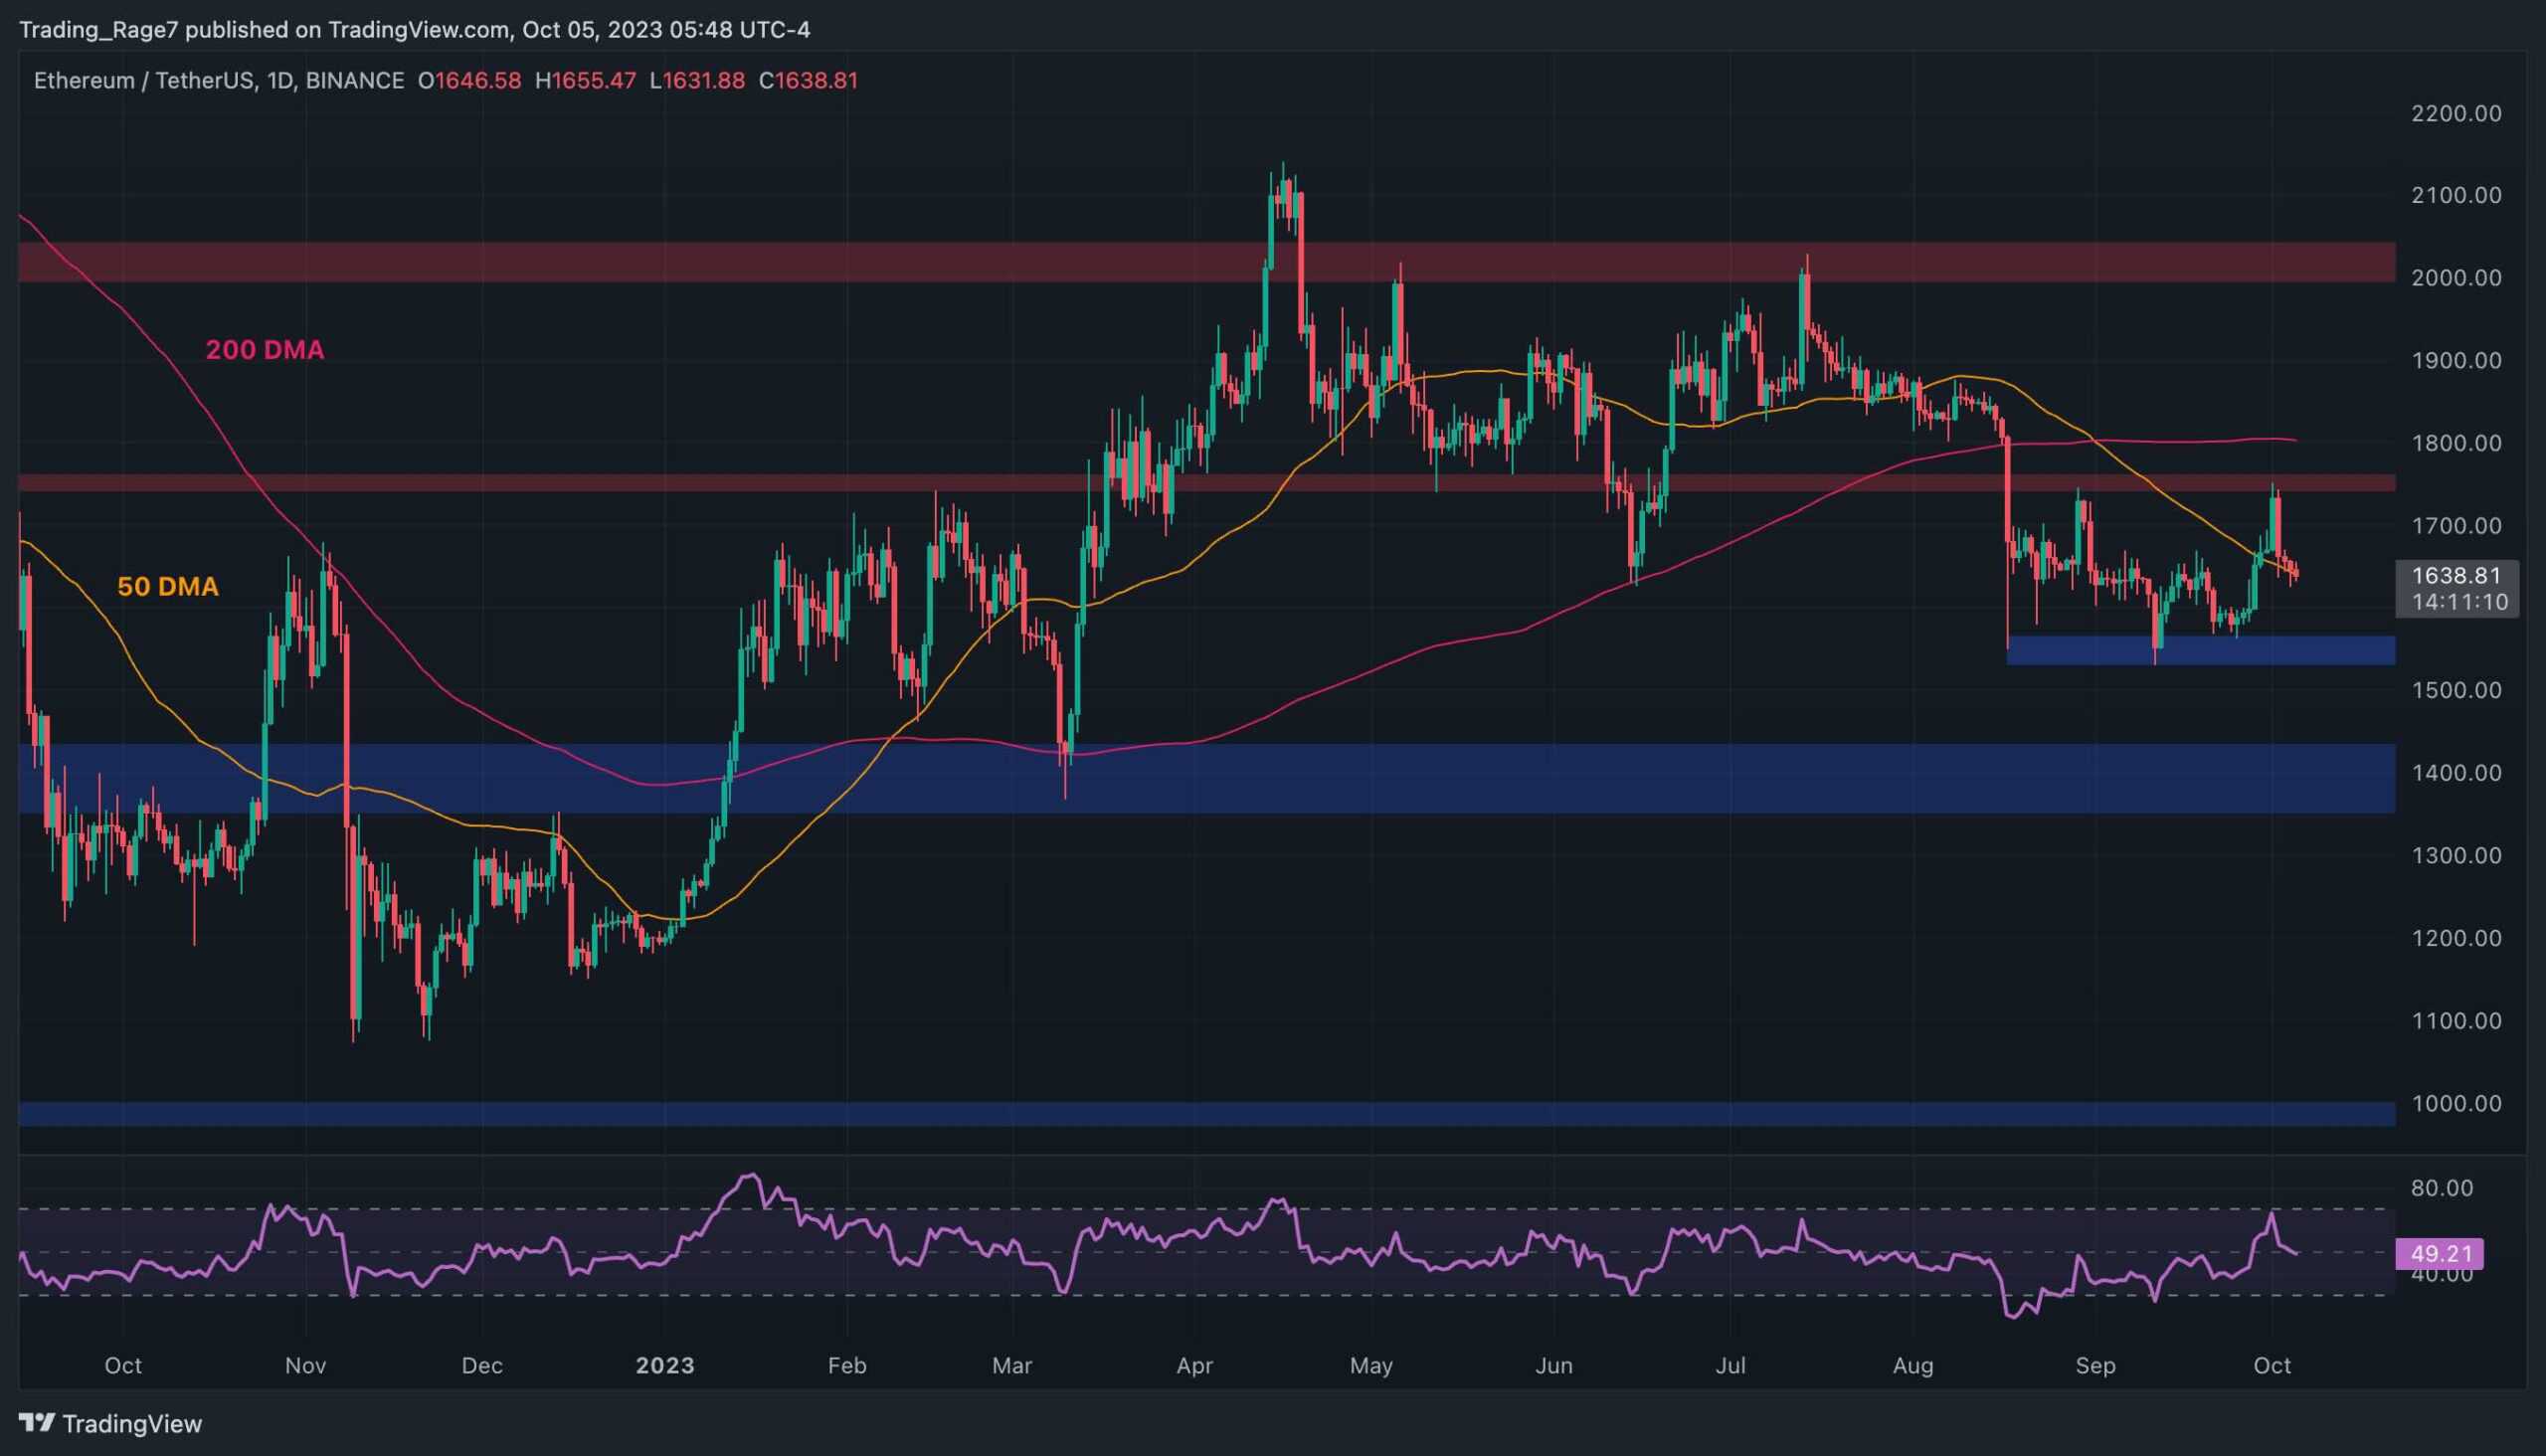Click the Sep label on time axis
Viewport: 2546px width, 1456px height.
tap(2096, 1366)
